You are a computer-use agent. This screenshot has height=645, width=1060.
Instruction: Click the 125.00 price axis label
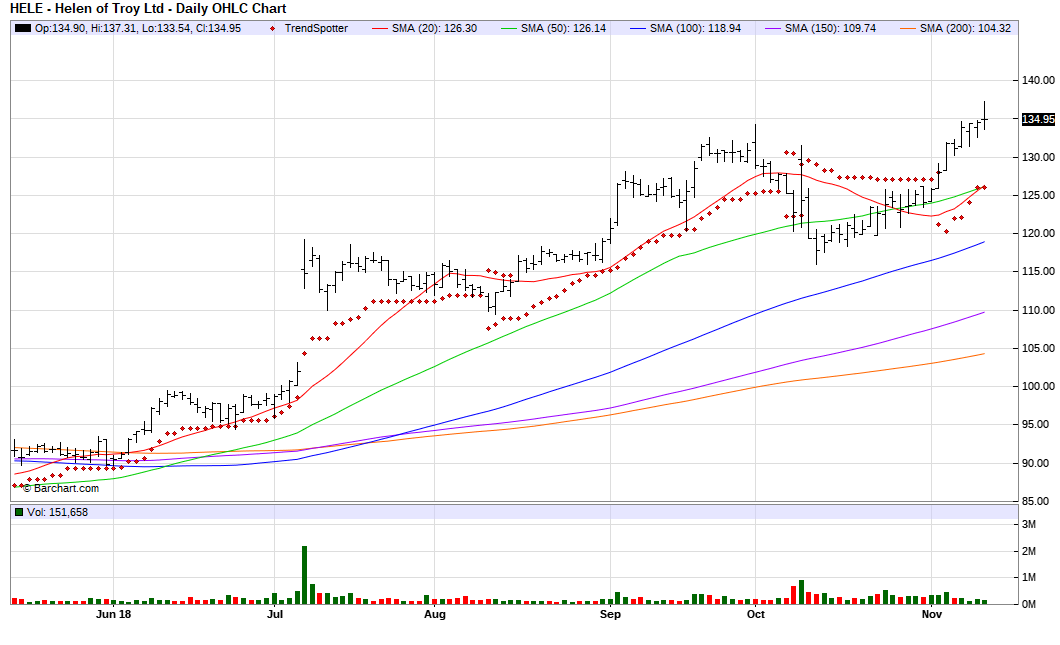[1038, 195]
